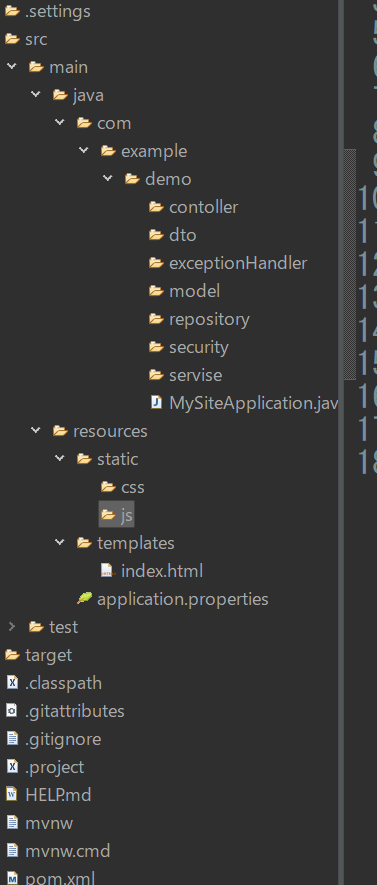Click the demo folder icon
Viewport: 377px width, 885px height.
(x=132, y=179)
